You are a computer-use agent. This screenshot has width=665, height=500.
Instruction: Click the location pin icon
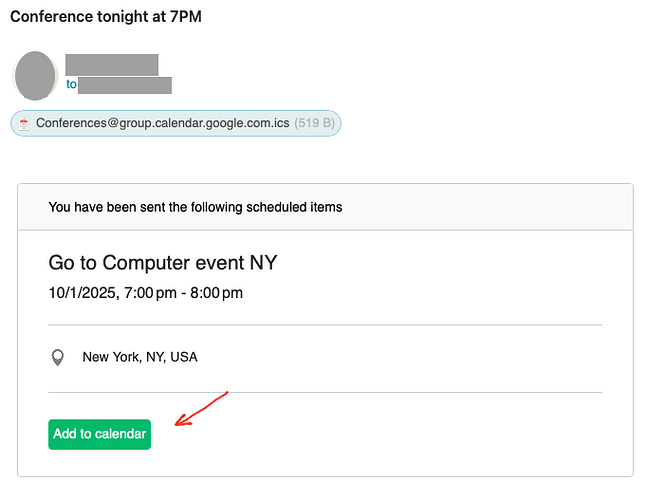[58, 357]
